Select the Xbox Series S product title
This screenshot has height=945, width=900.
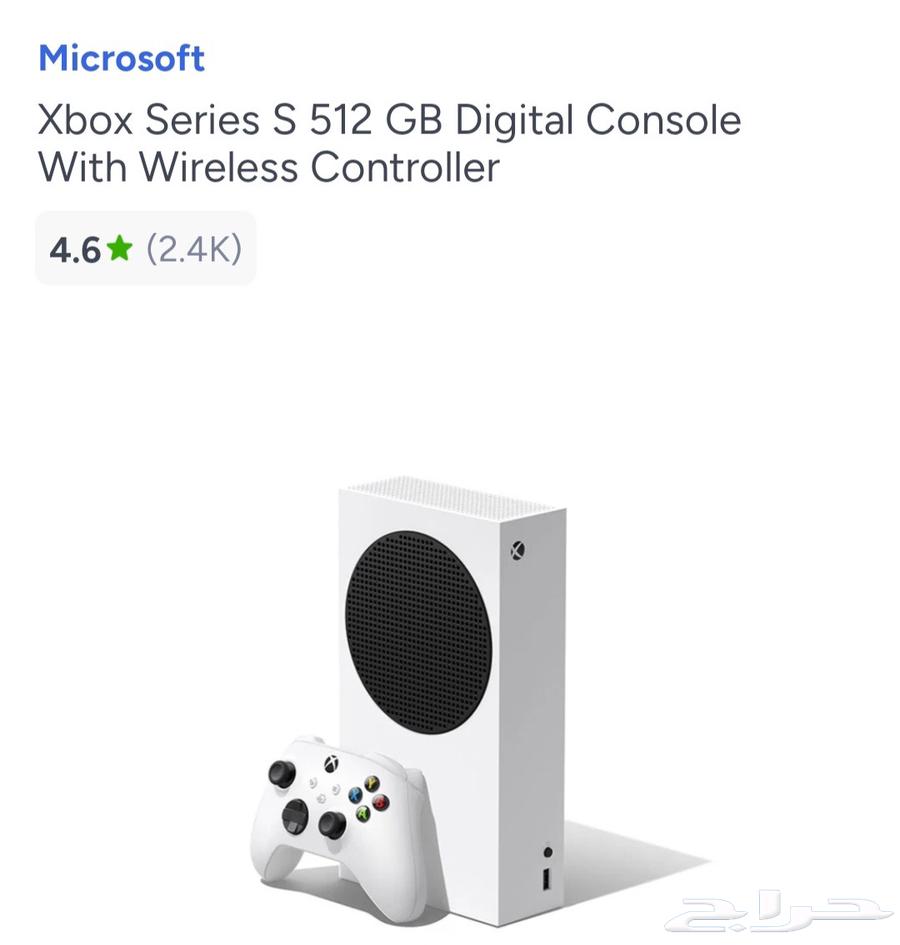point(389,143)
